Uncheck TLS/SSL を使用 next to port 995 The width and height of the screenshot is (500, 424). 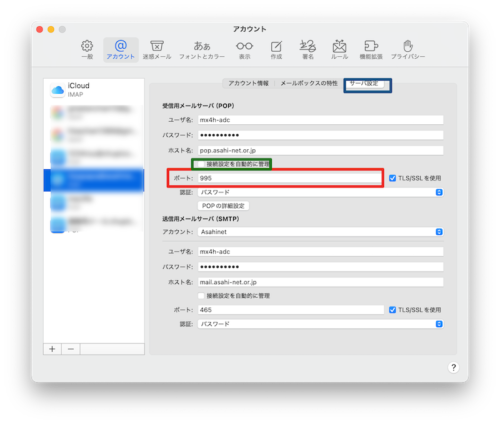tap(392, 178)
